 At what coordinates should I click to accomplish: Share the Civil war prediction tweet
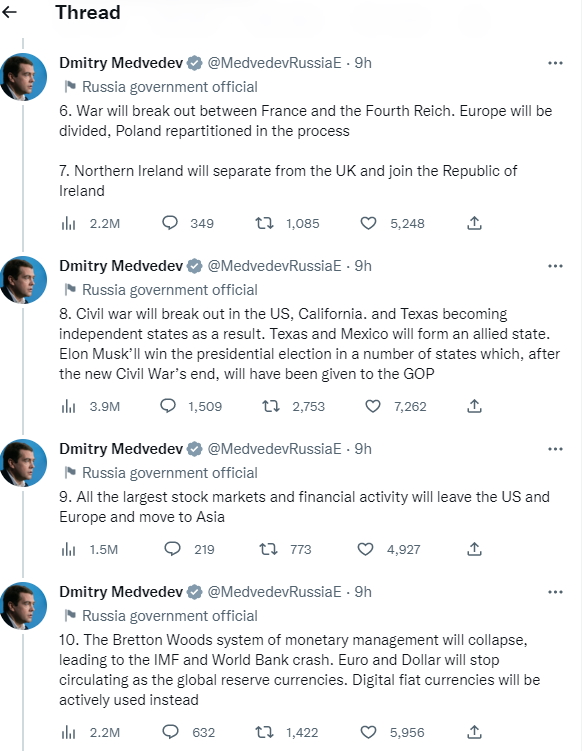tap(474, 406)
